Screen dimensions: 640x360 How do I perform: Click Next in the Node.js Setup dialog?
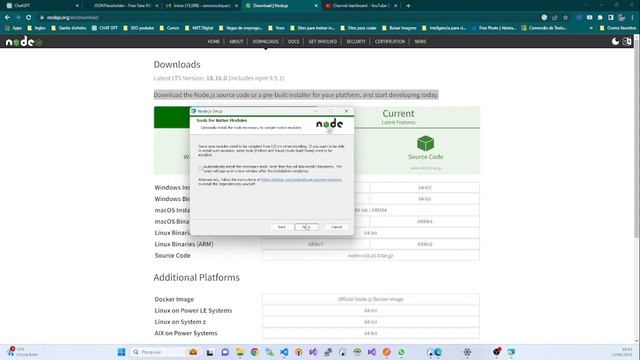[x=307, y=227]
